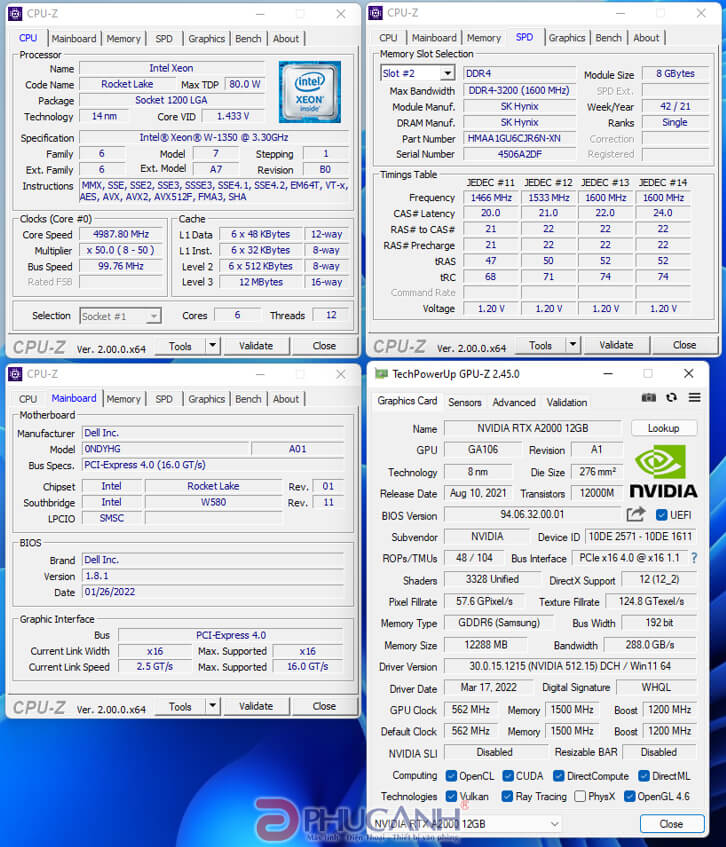This screenshot has width=726, height=847.
Task: Click the Close button in GPU-Z
Action: point(671,824)
